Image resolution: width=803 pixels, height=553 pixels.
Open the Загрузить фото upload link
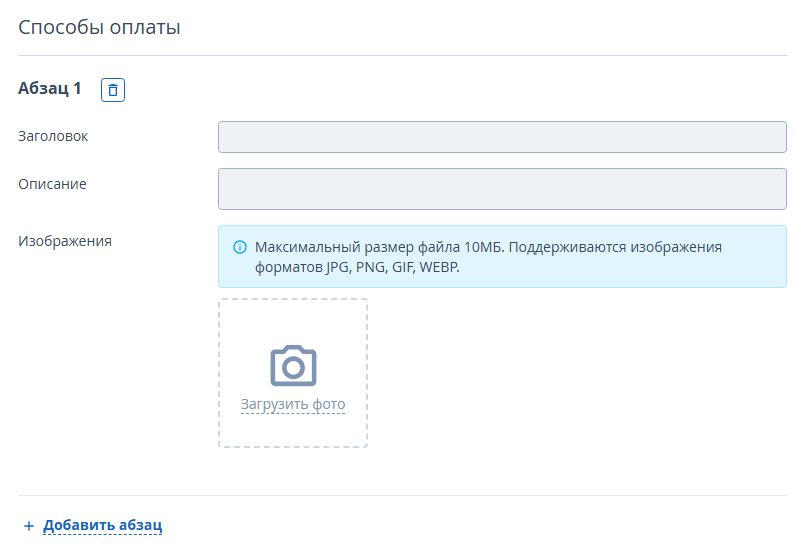coord(293,404)
